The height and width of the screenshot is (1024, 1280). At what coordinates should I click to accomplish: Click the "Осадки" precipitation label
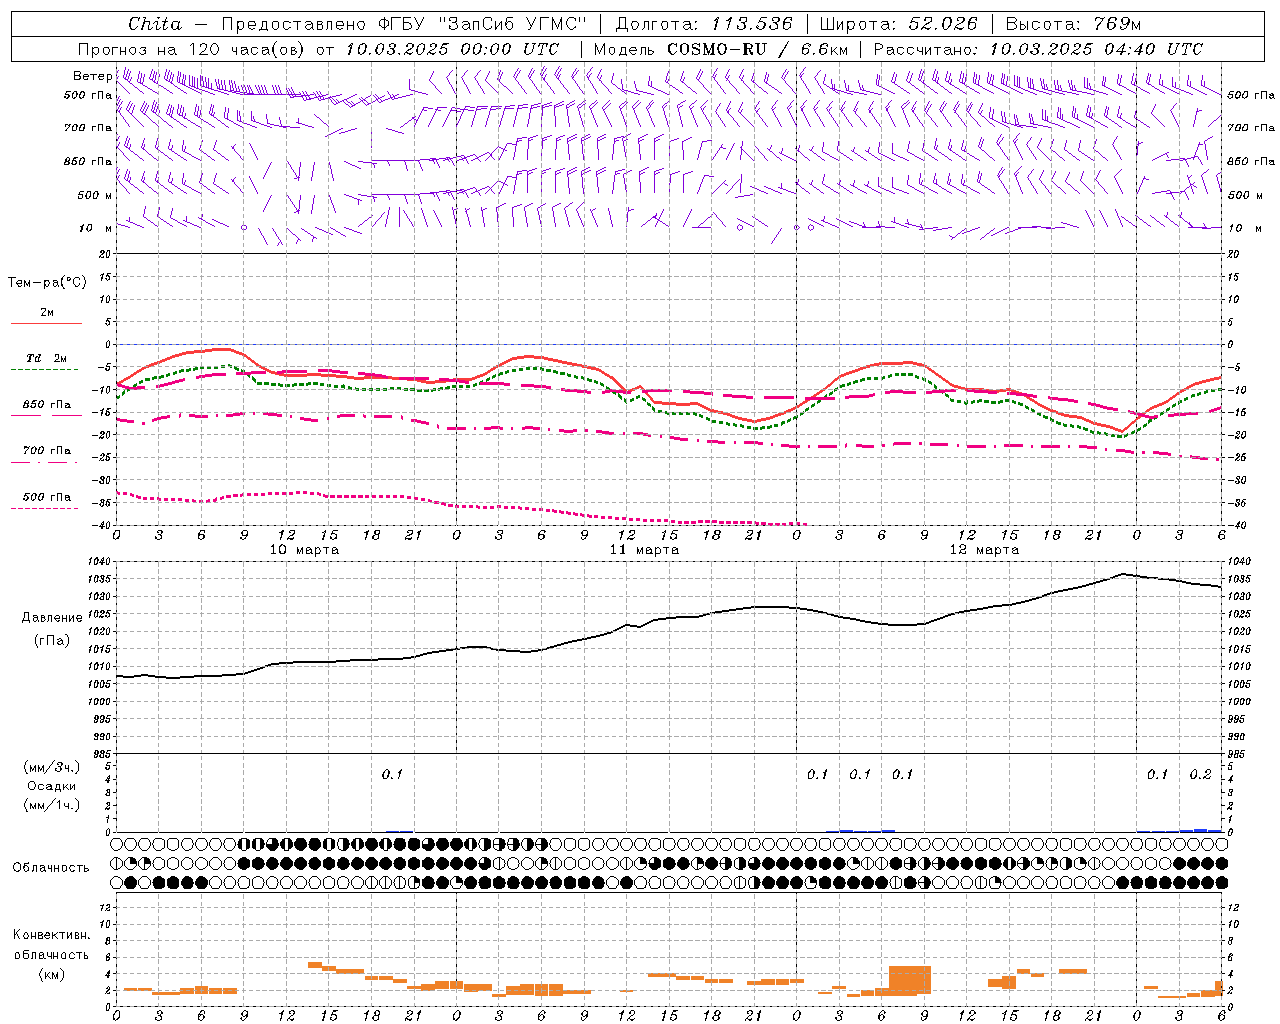point(51,786)
